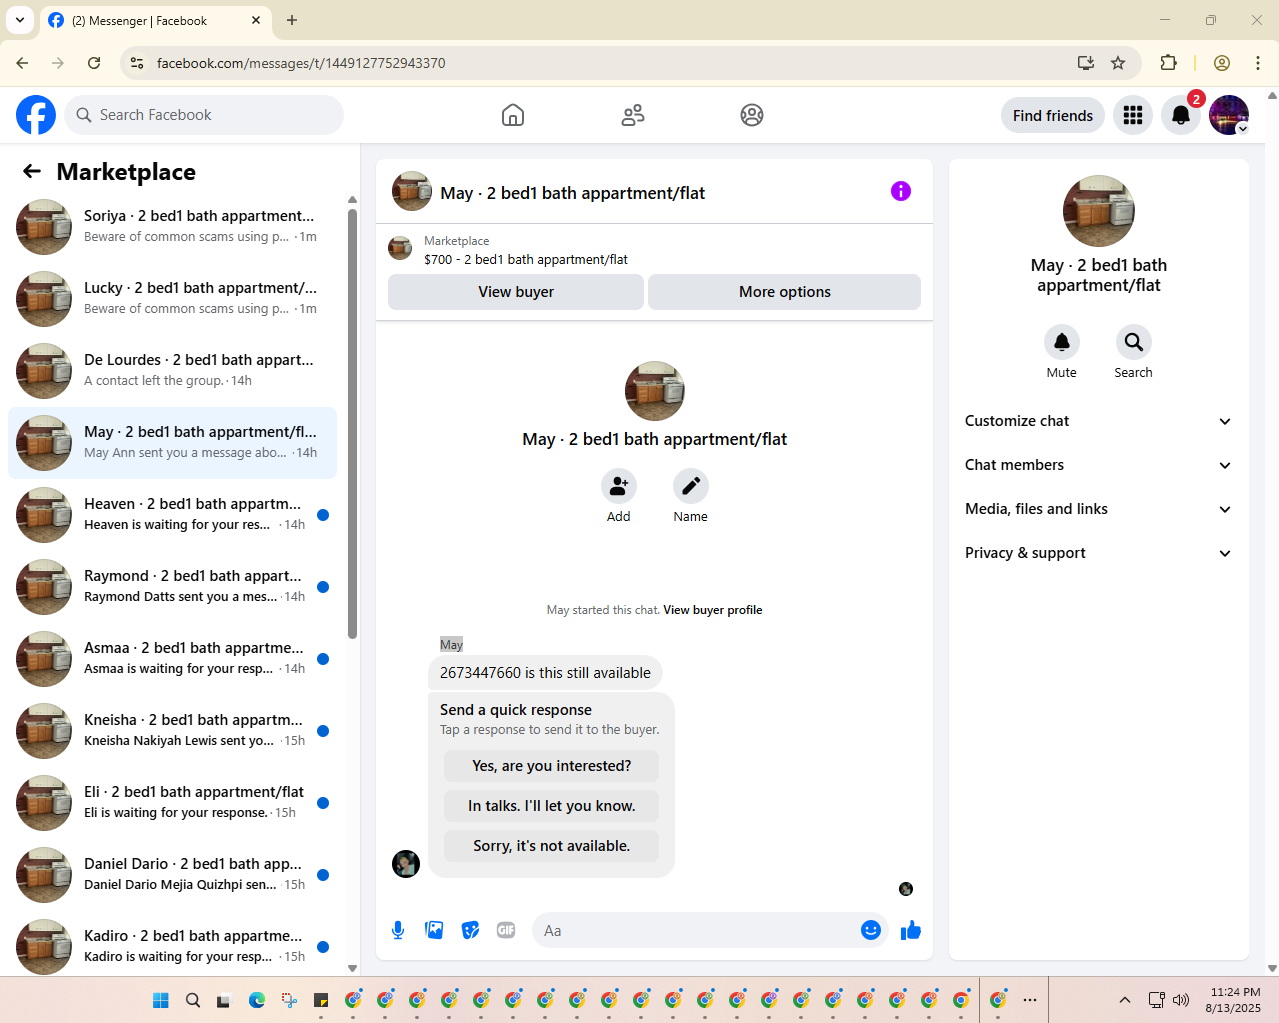Open the account profile picture menu

click(1229, 115)
